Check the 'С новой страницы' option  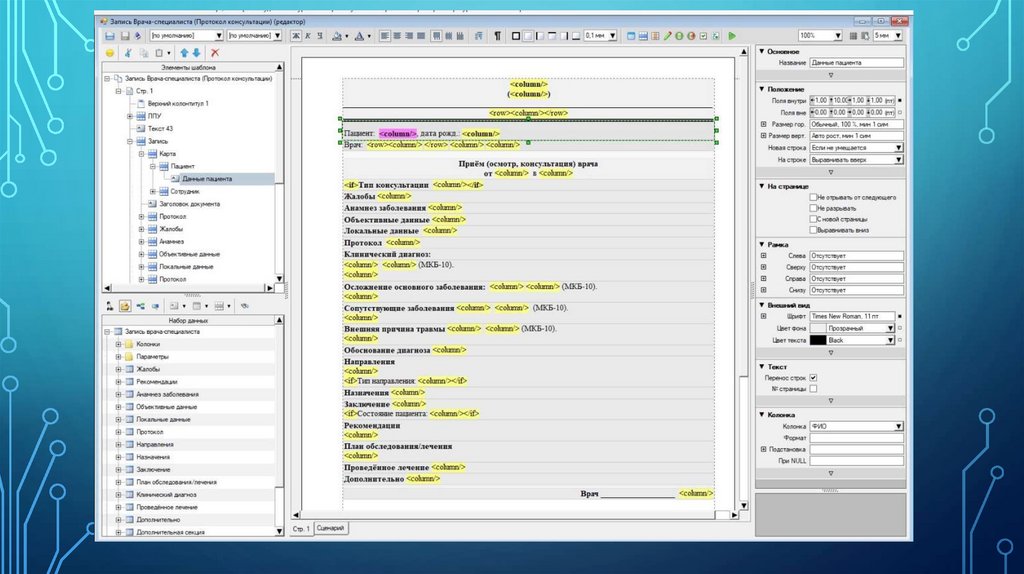(813, 218)
